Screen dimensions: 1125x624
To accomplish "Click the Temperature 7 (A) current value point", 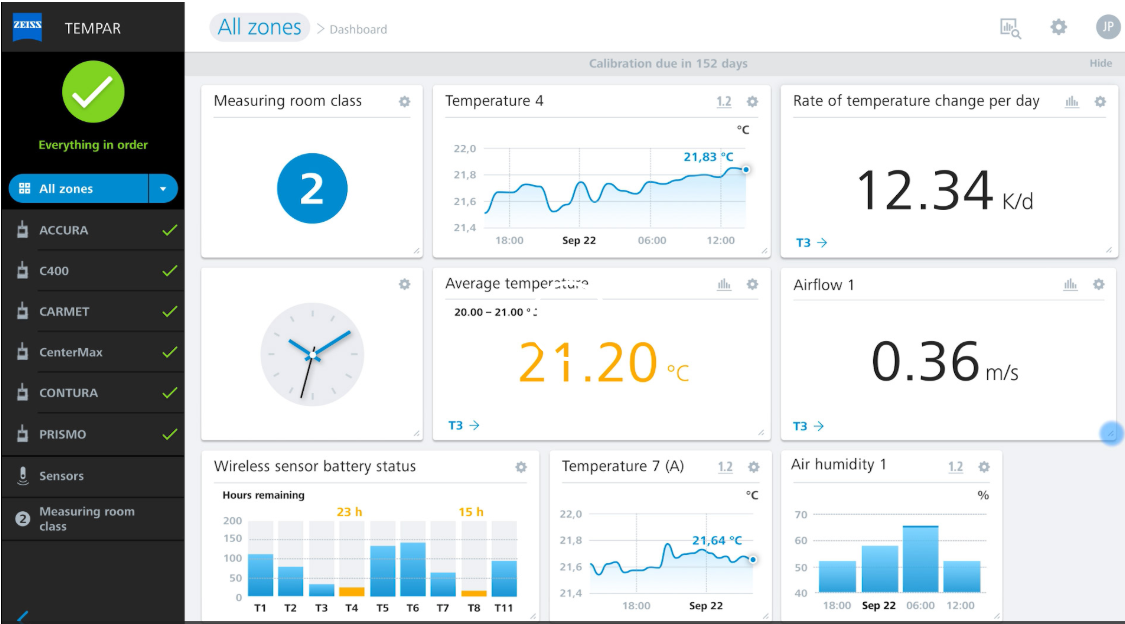I will point(753,559).
